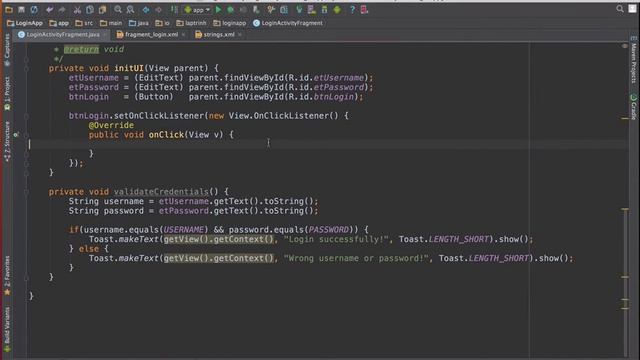Start Debug with the green bug icon
Screen dimensions: 640x360
point(231,9)
